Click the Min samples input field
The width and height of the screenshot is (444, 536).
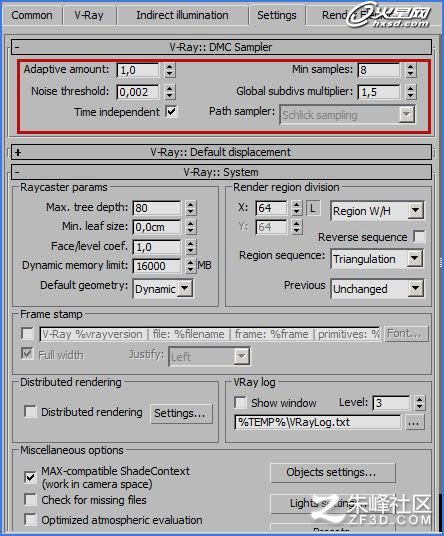coord(379,70)
